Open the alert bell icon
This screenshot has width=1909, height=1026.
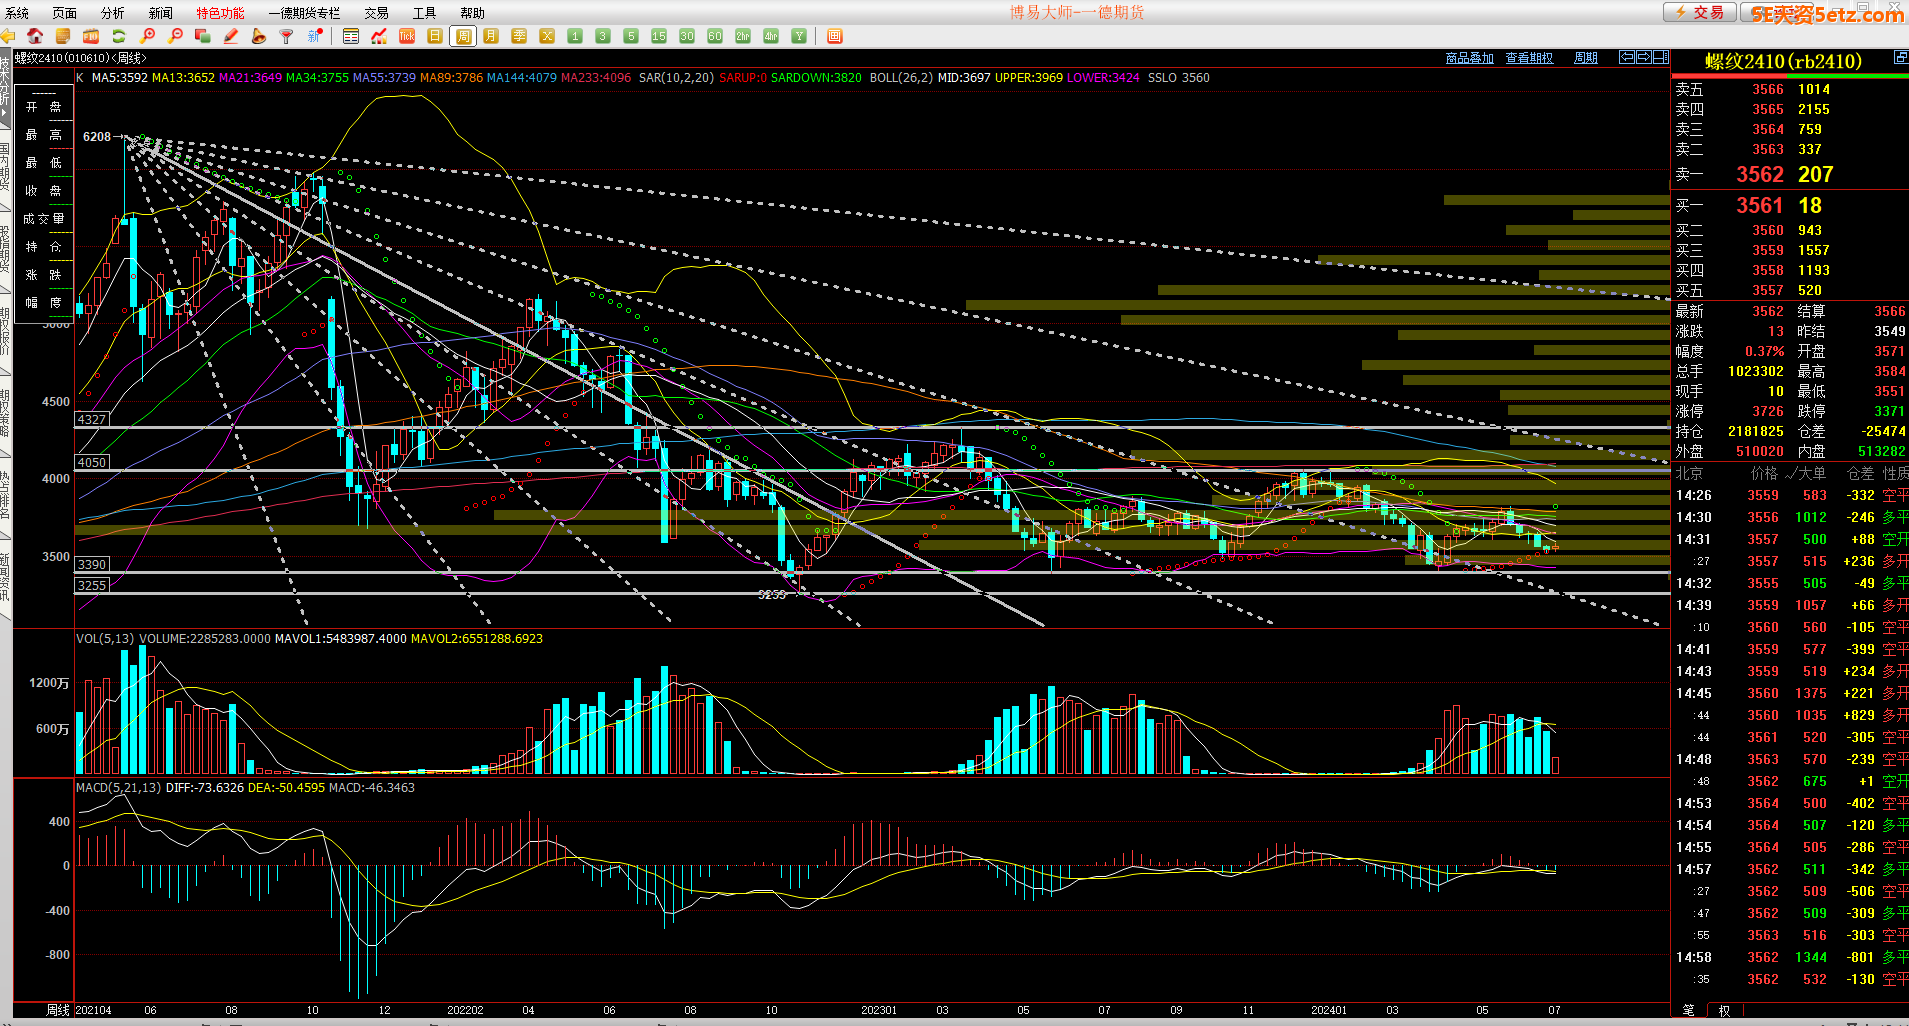coord(258,36)
